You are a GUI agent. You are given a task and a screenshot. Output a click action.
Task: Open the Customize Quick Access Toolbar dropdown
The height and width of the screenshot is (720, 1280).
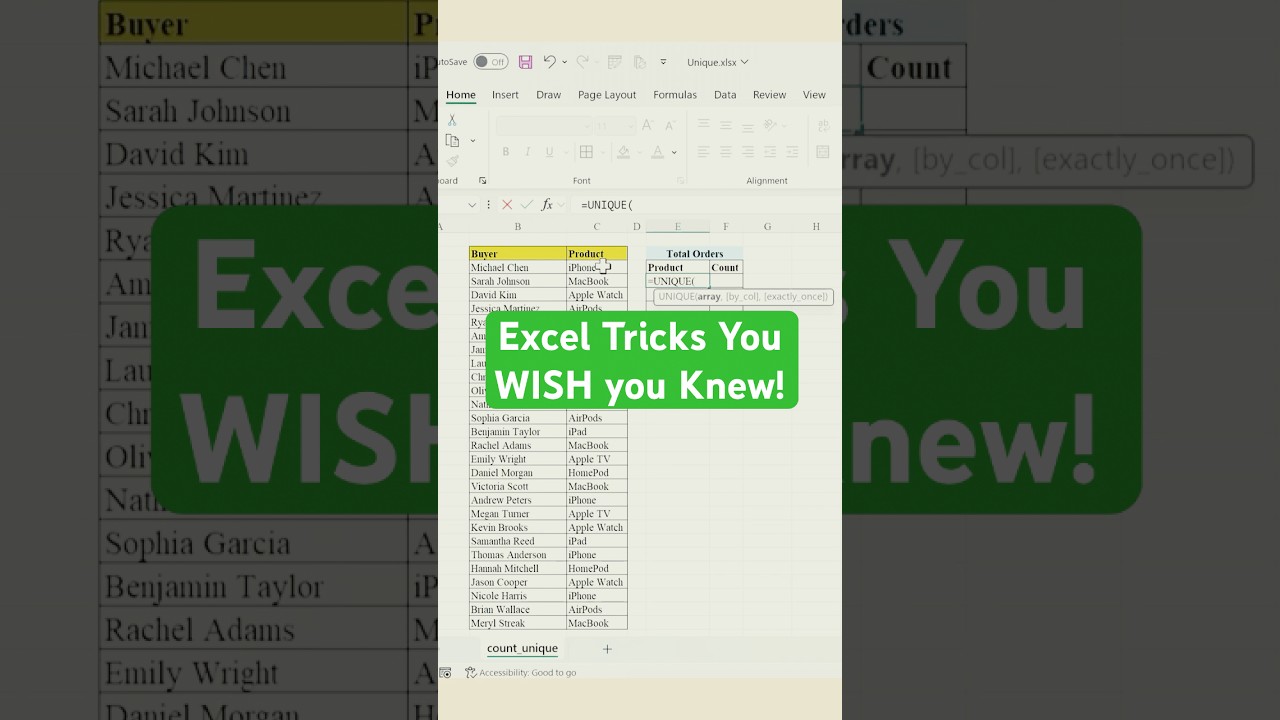pos(663,62)
